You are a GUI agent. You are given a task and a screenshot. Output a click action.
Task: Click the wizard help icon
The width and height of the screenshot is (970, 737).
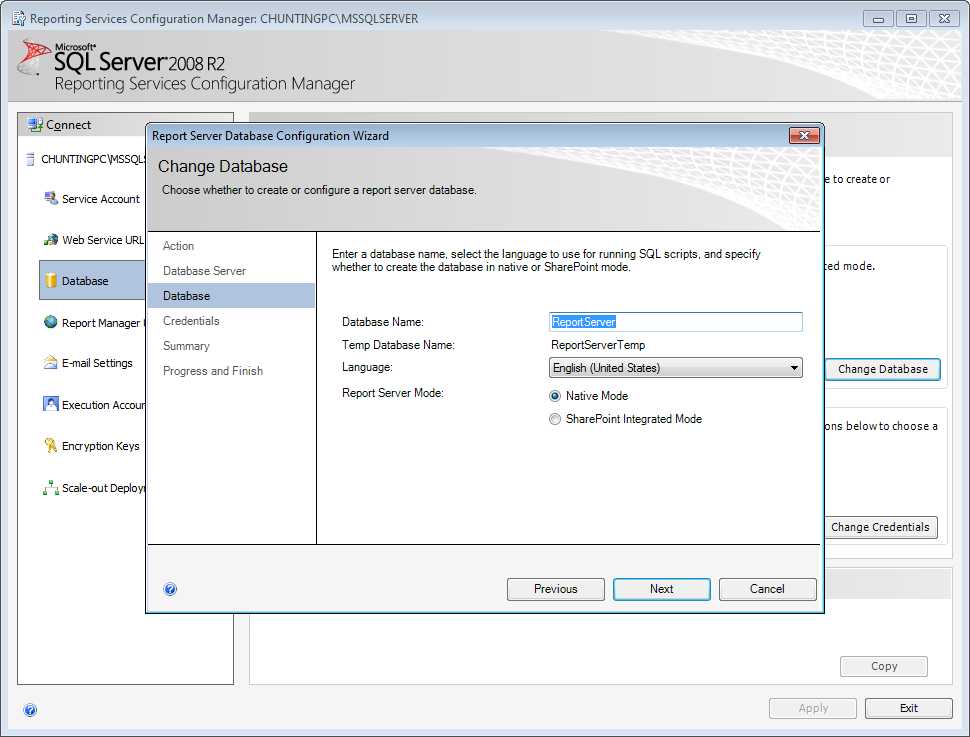click(x=170, y=589)
